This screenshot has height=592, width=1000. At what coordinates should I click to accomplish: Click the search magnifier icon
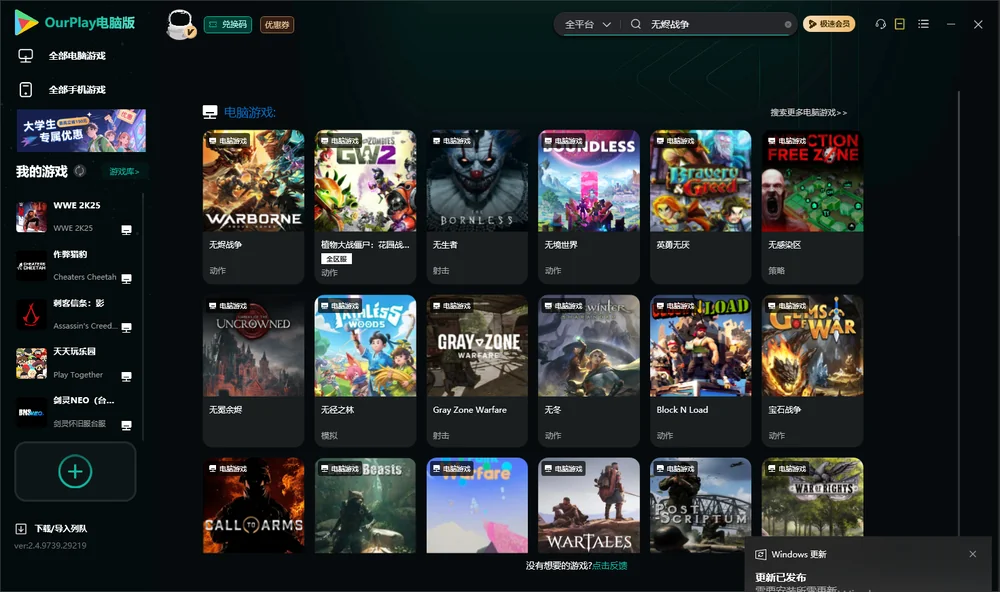click(636, 24)
